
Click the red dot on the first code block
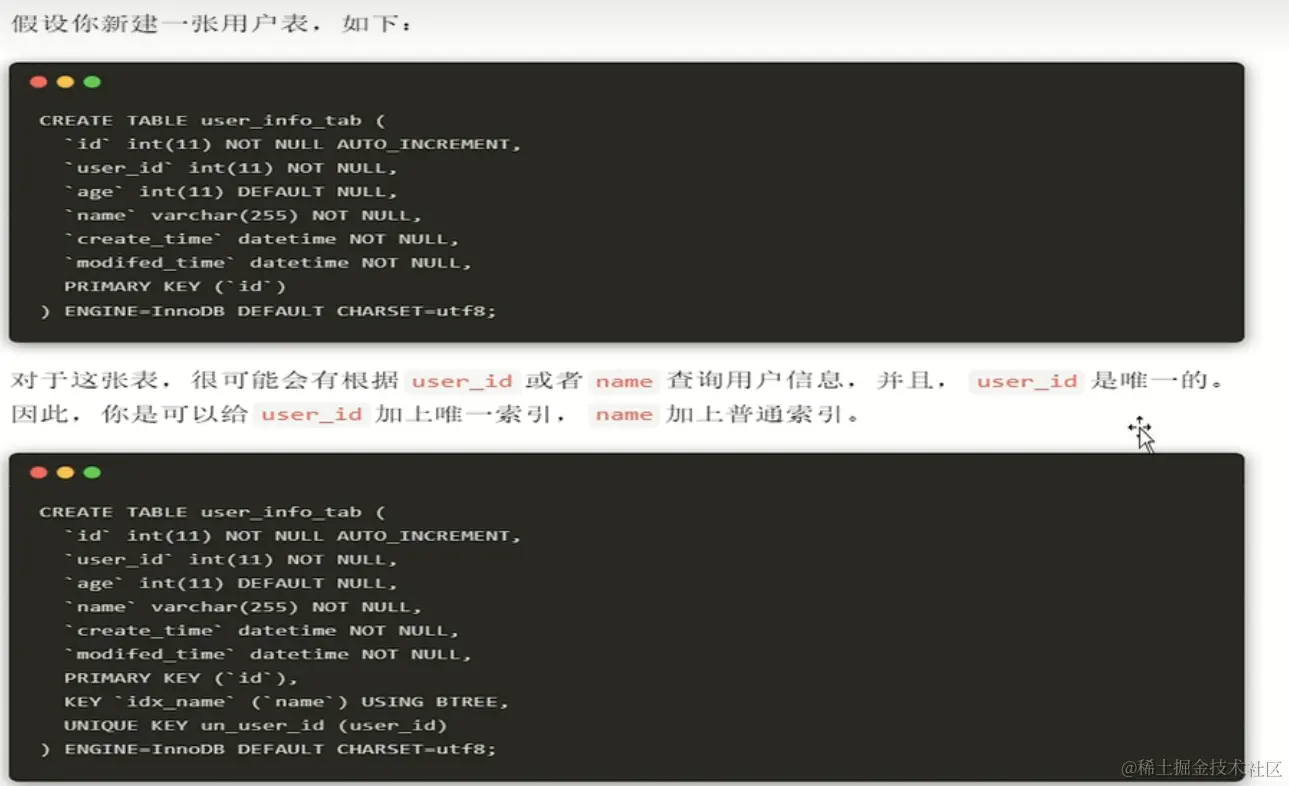(39, 82)
